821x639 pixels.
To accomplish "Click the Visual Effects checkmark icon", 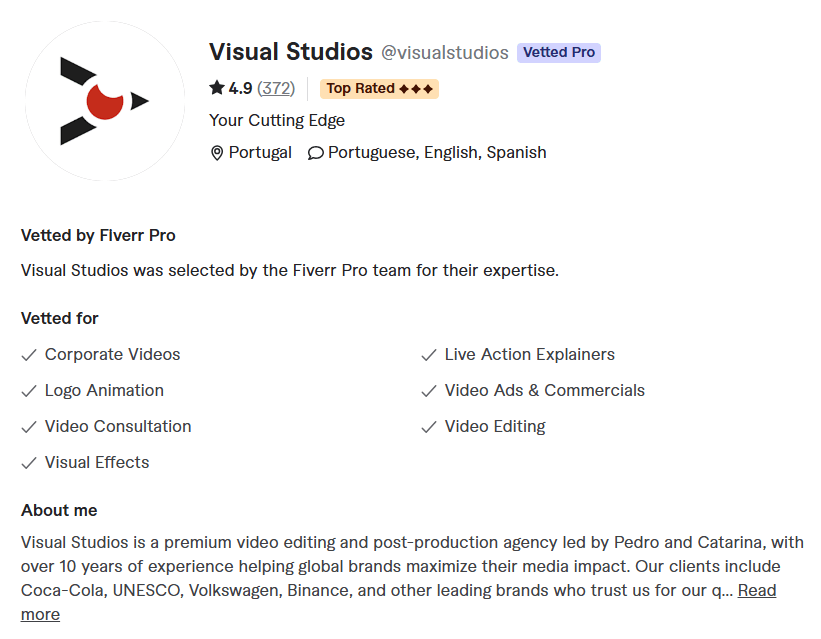I will (x=29, y=463).
